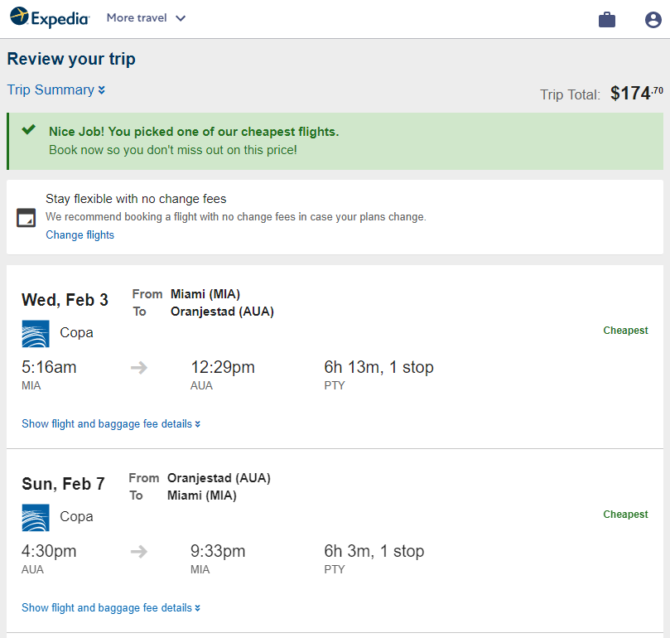Screen dimensions: 670x638
Task: Click the Copa logo for Feb 7 flight
Action: point(35,517)
